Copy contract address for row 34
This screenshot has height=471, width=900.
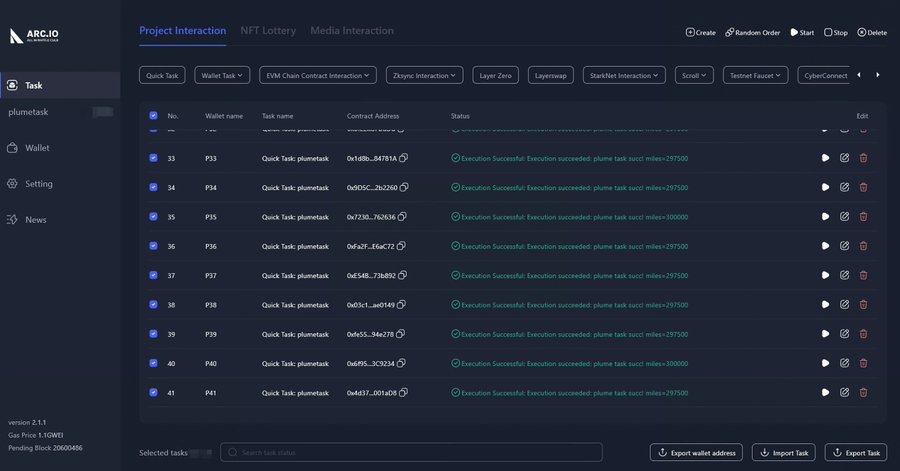(x=404, y=188)
